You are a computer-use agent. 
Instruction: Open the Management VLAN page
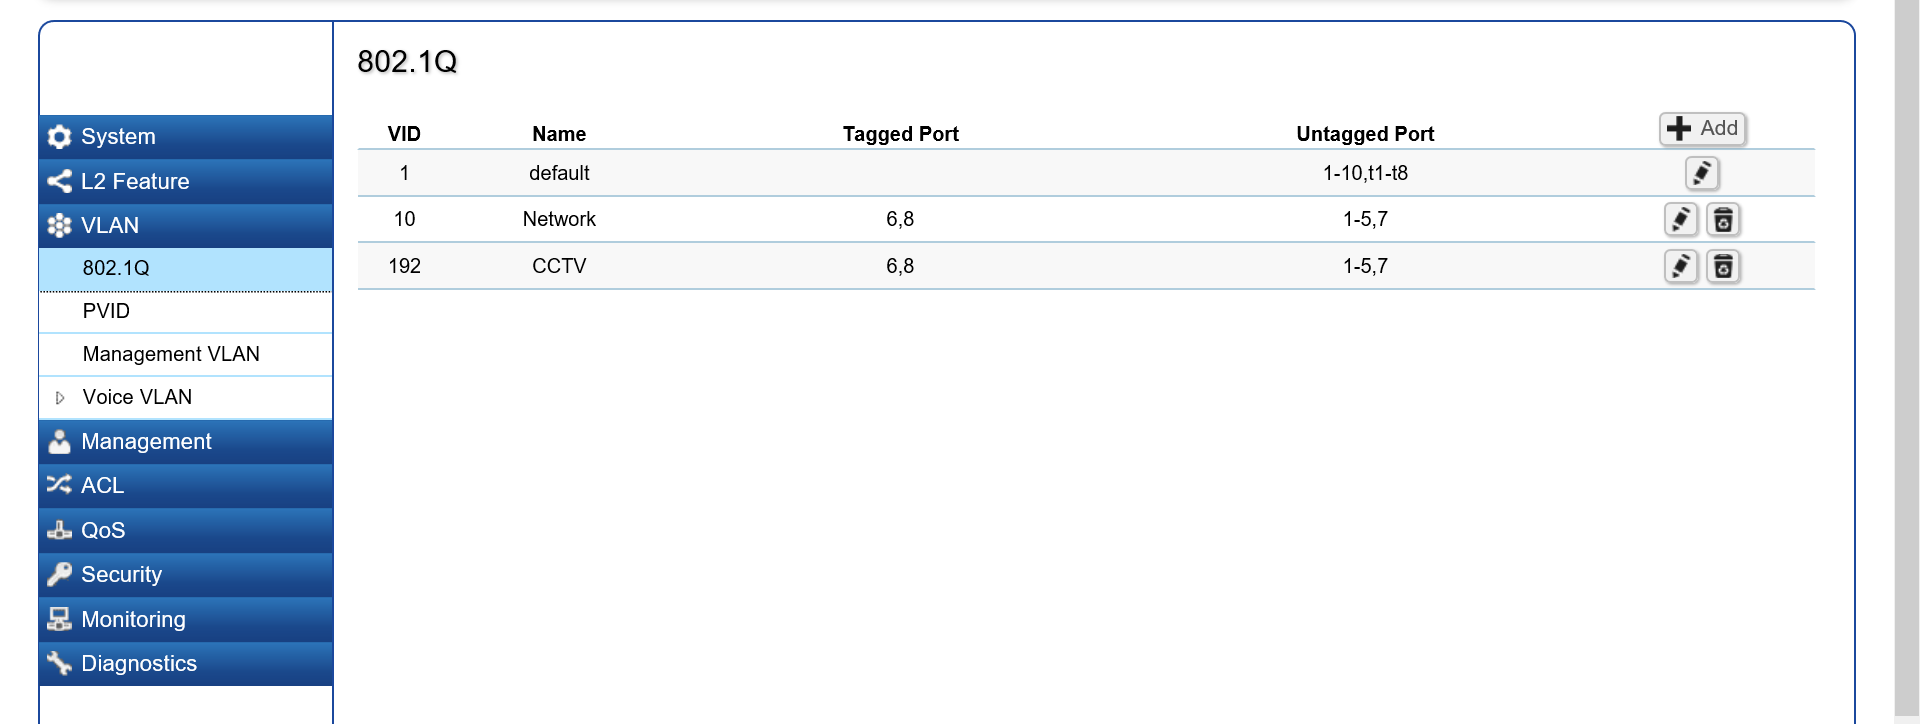pyautogui.click(x=171, y=354)
